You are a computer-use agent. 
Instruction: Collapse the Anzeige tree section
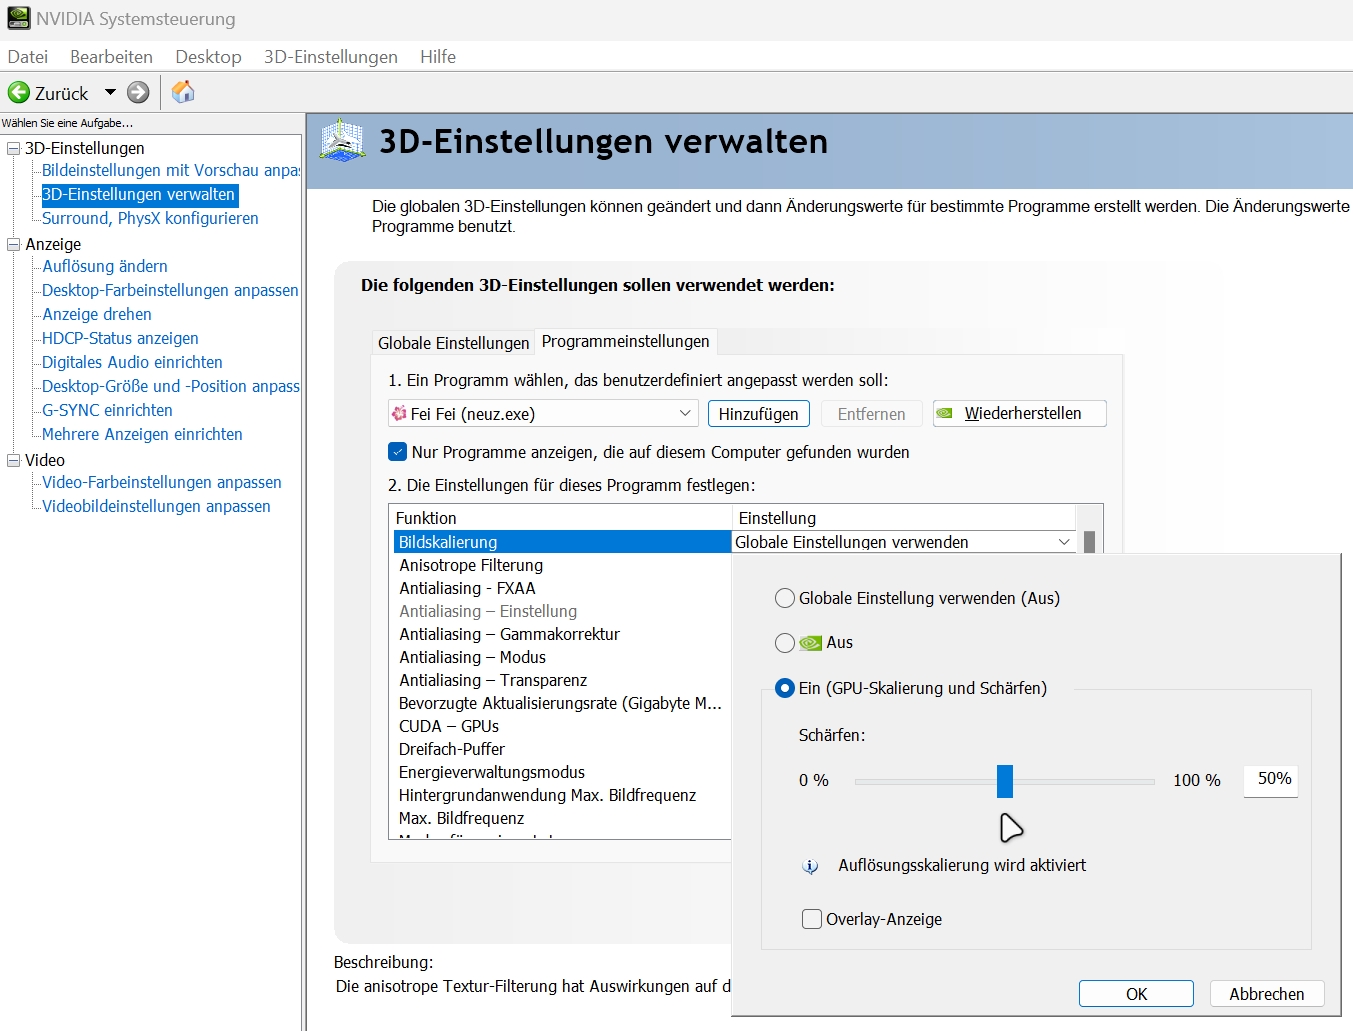[x=14, y=244]
